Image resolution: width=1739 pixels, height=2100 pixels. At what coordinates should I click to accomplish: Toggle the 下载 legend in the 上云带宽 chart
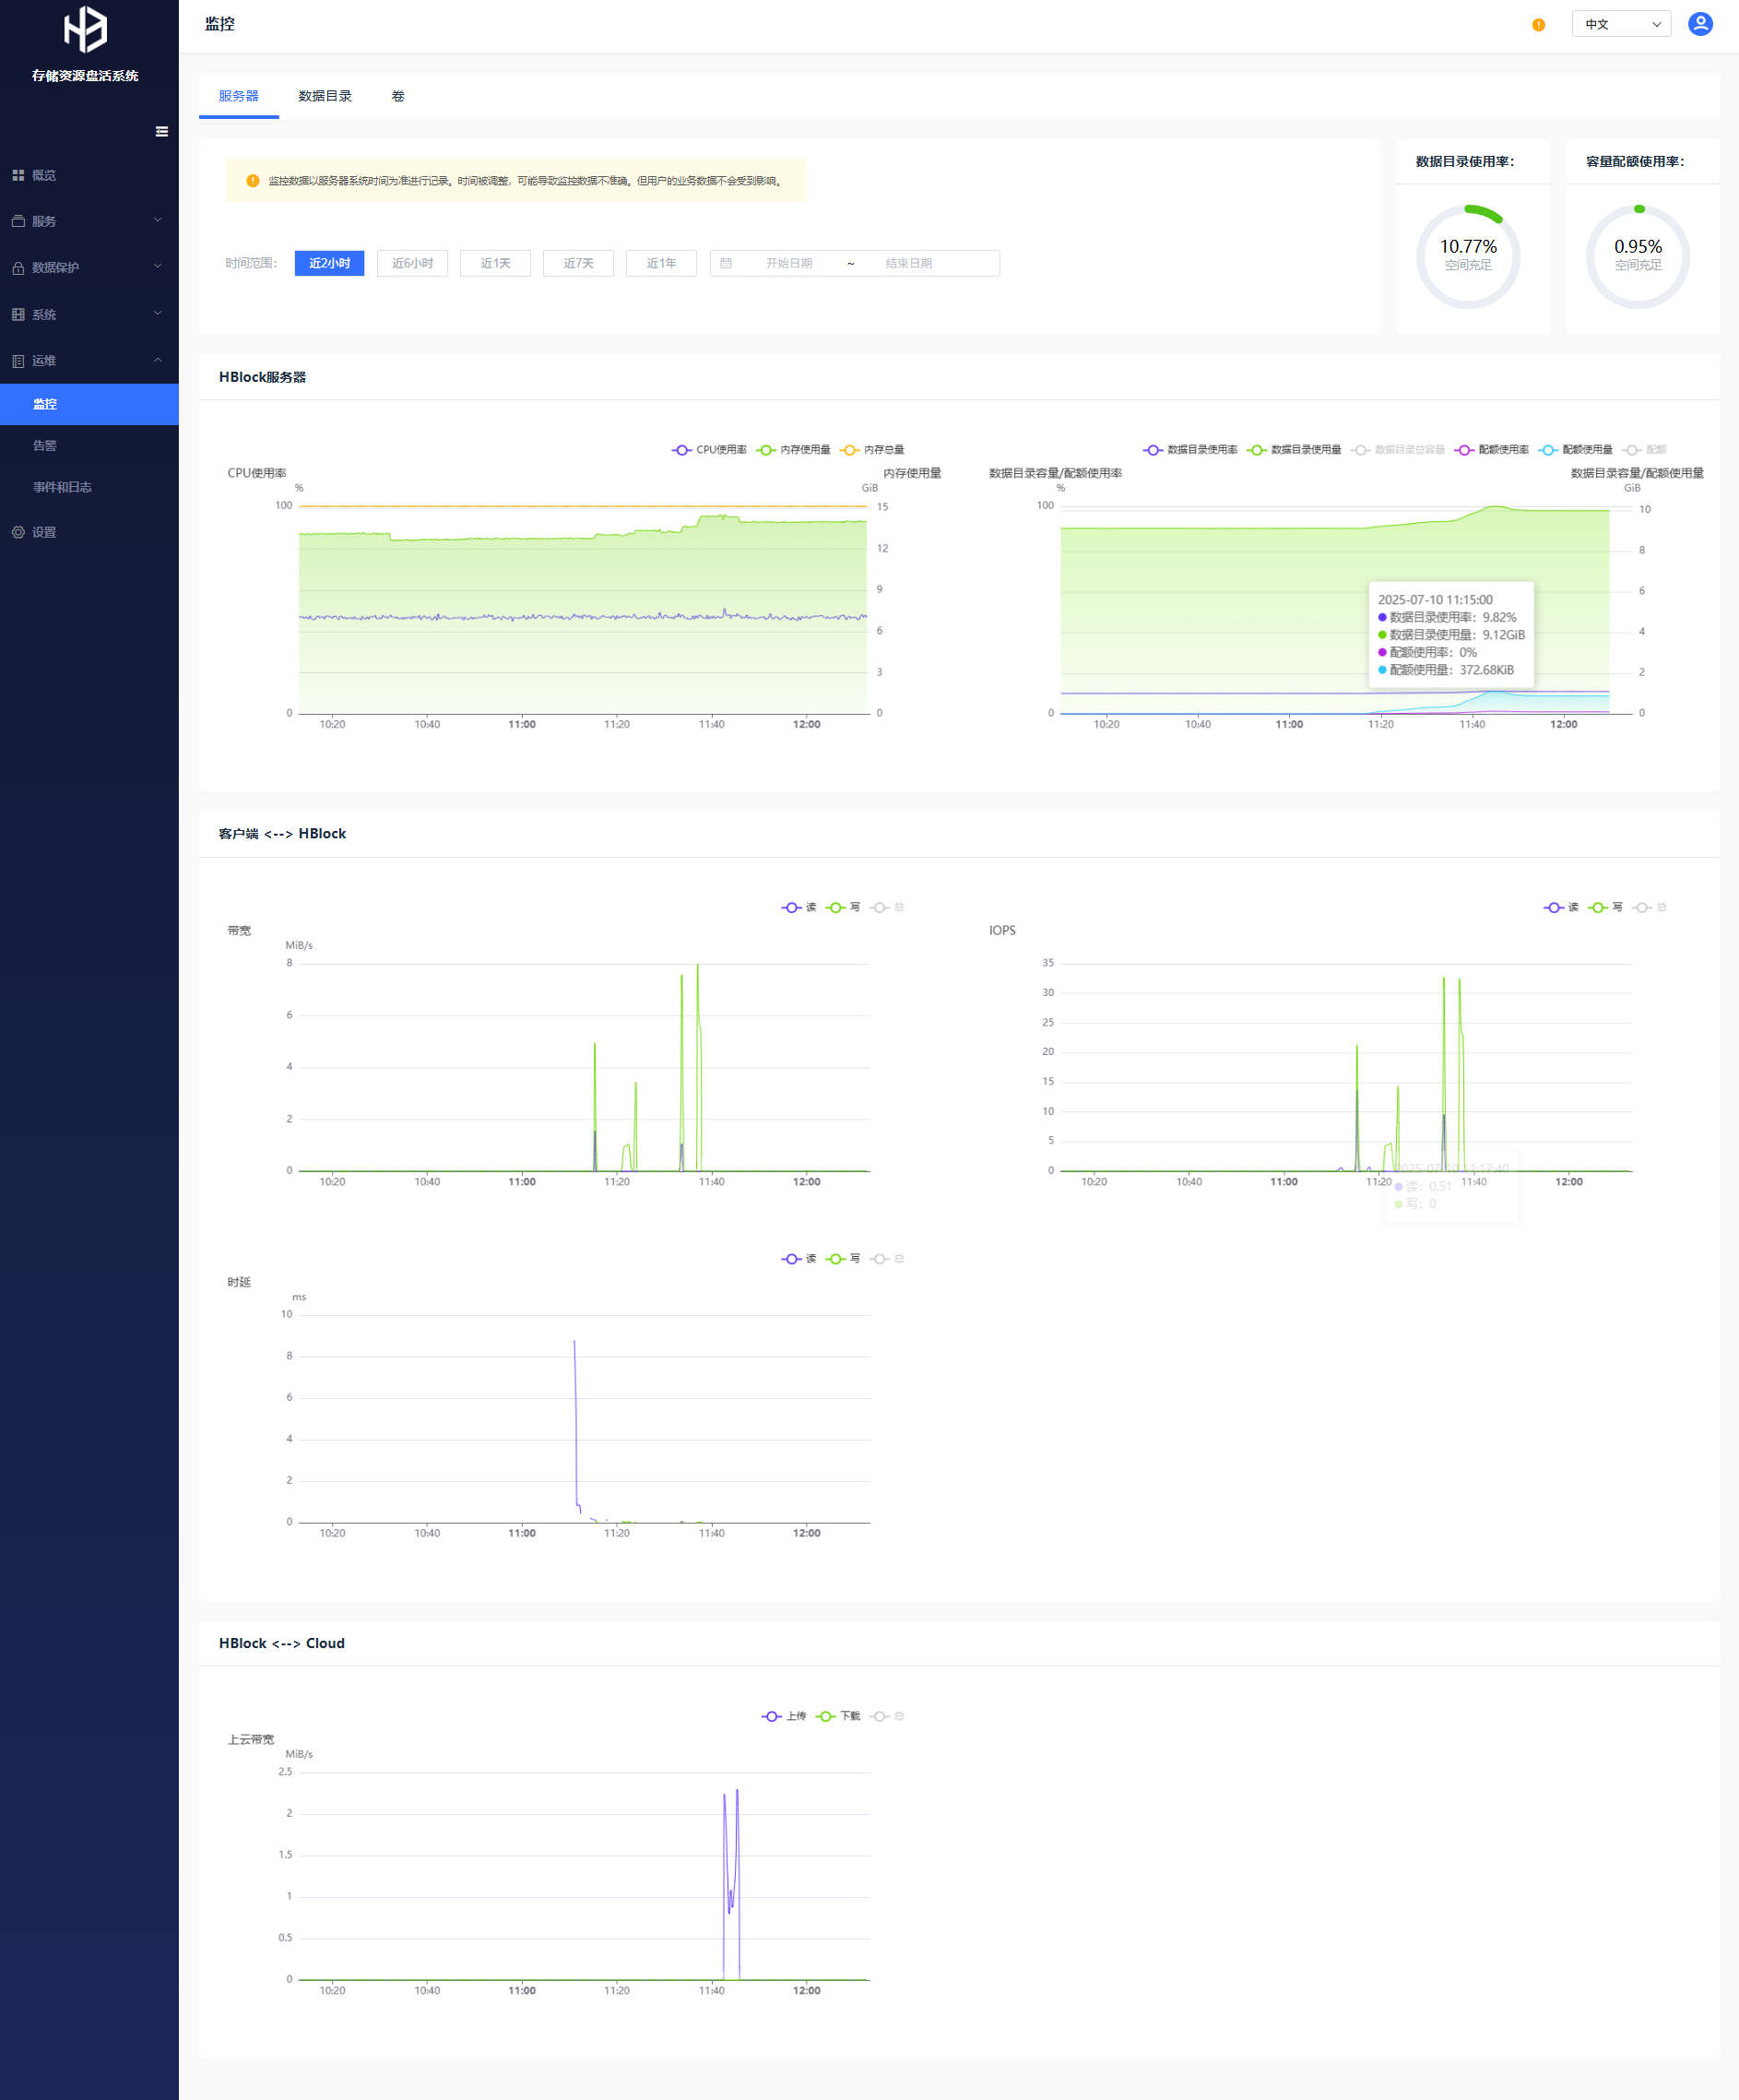pos(838,1716)
